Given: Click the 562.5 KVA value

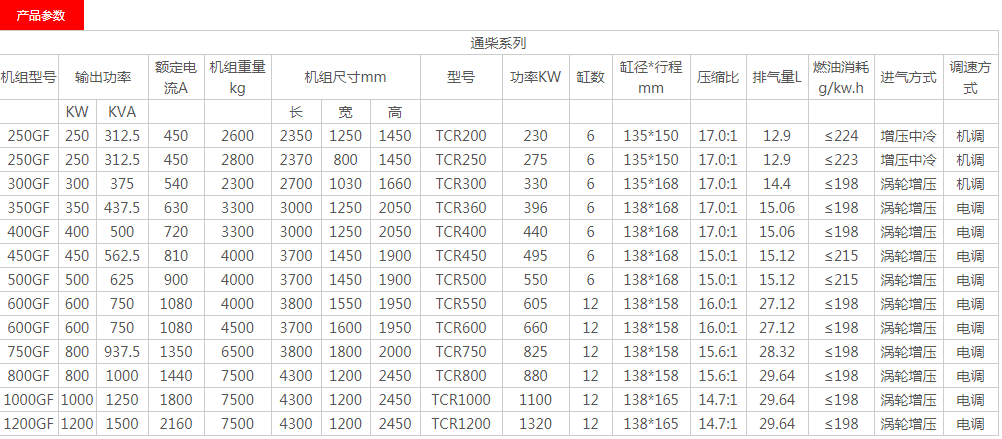Looking at the screenshot, I should tap(122, 256).
